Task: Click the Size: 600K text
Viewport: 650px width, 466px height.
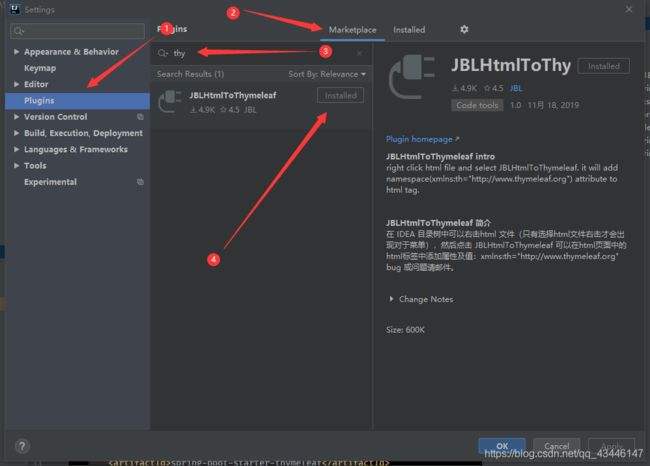Action: click(x=405, y=330)
